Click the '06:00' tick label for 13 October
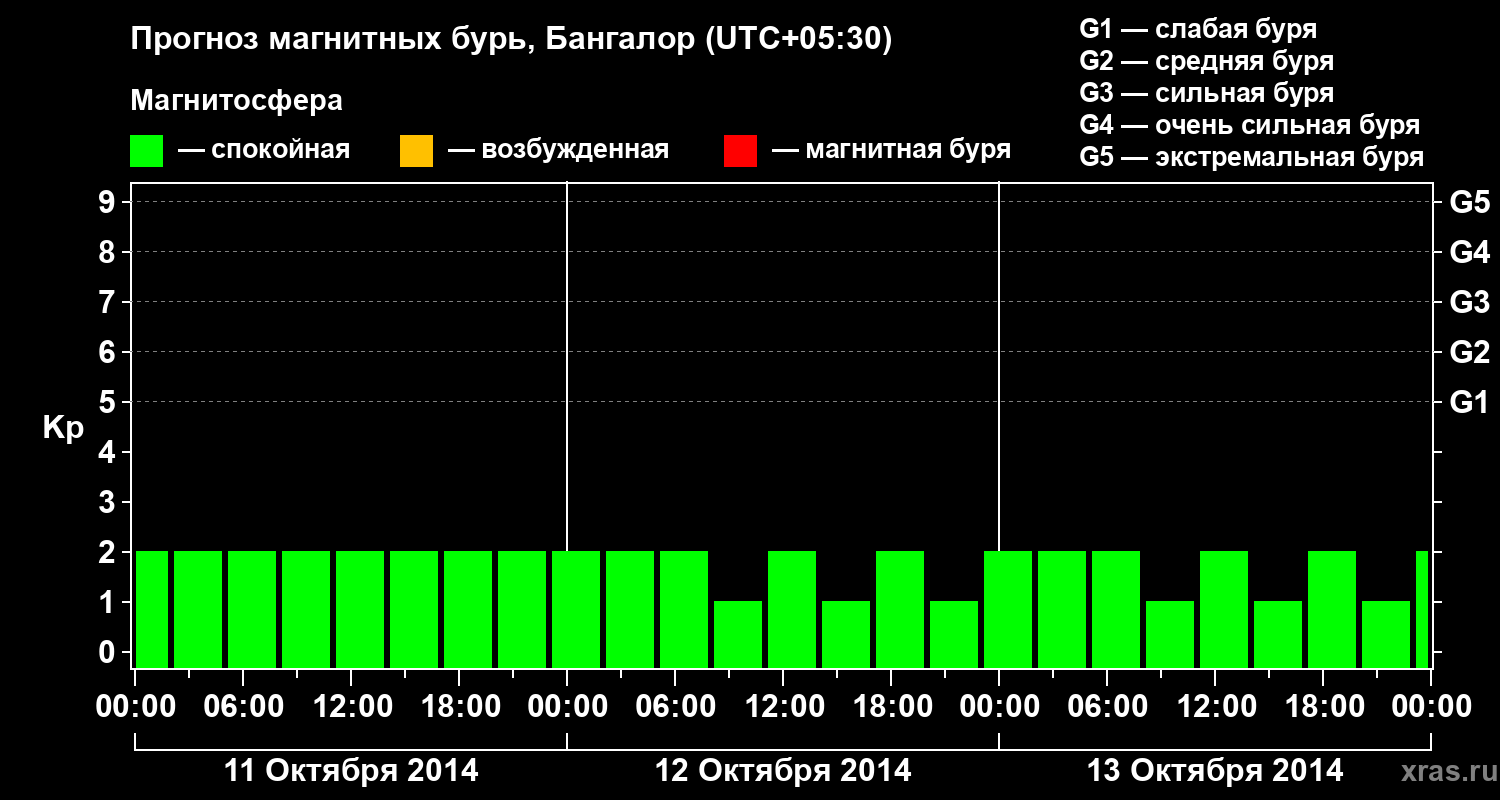 tap(1109, 706)
